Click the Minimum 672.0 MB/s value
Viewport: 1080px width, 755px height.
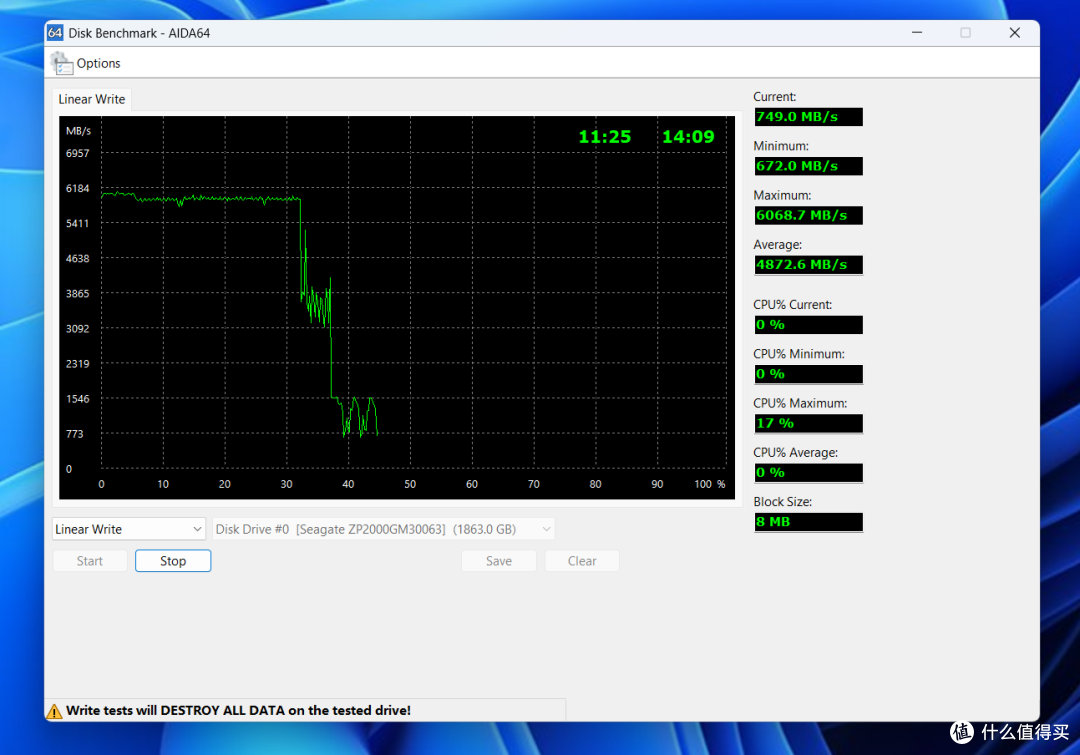(x=808, y=166)
